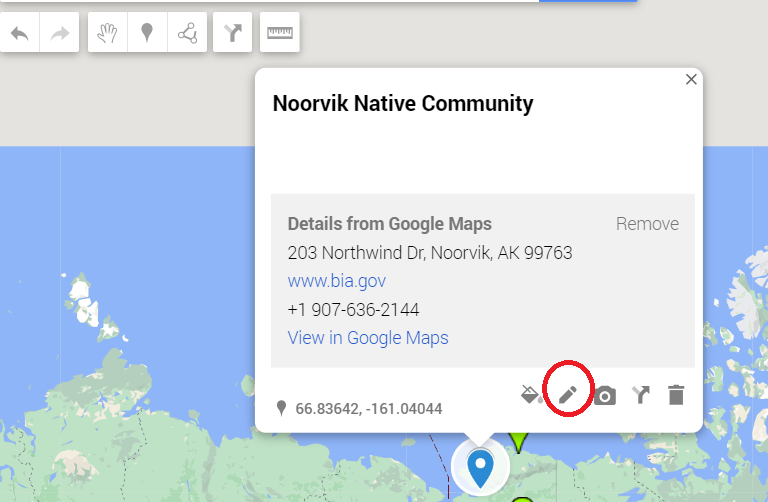Click the coordinates 66.83642, -161.04044
Screen dimensions: 768x502
tap(369, 408)
